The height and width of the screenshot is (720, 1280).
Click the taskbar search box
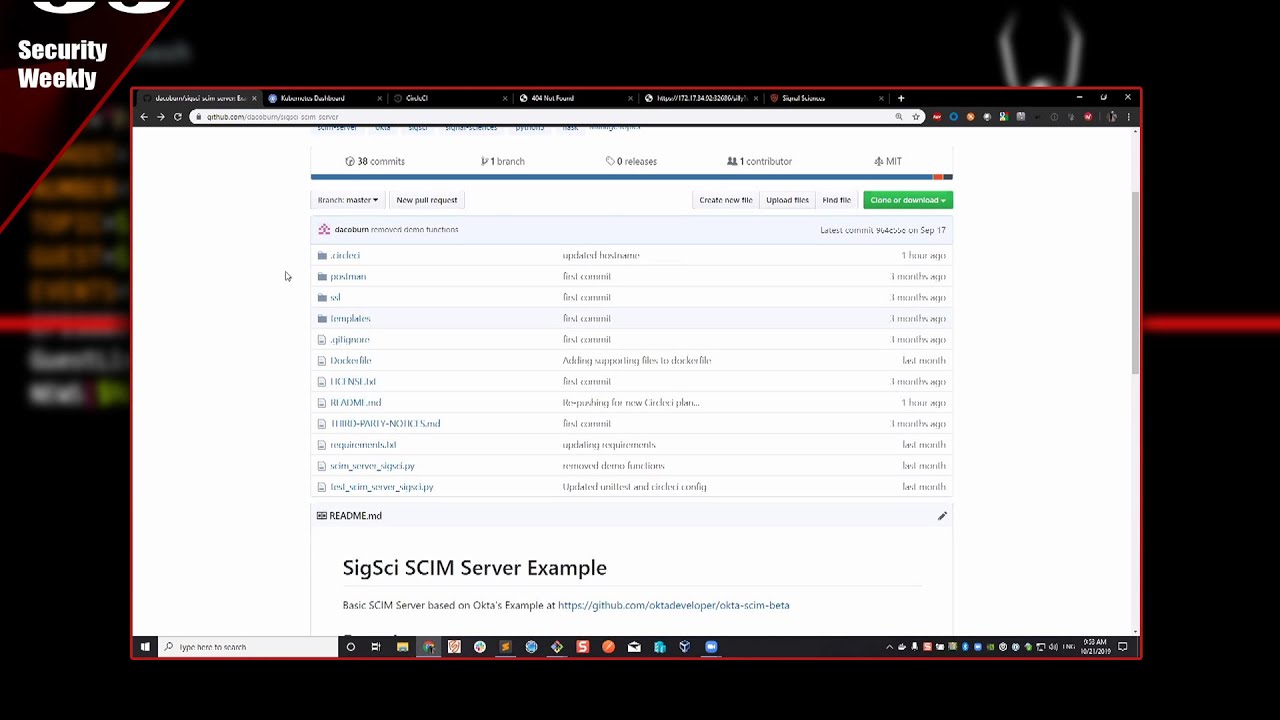[249, 647]
